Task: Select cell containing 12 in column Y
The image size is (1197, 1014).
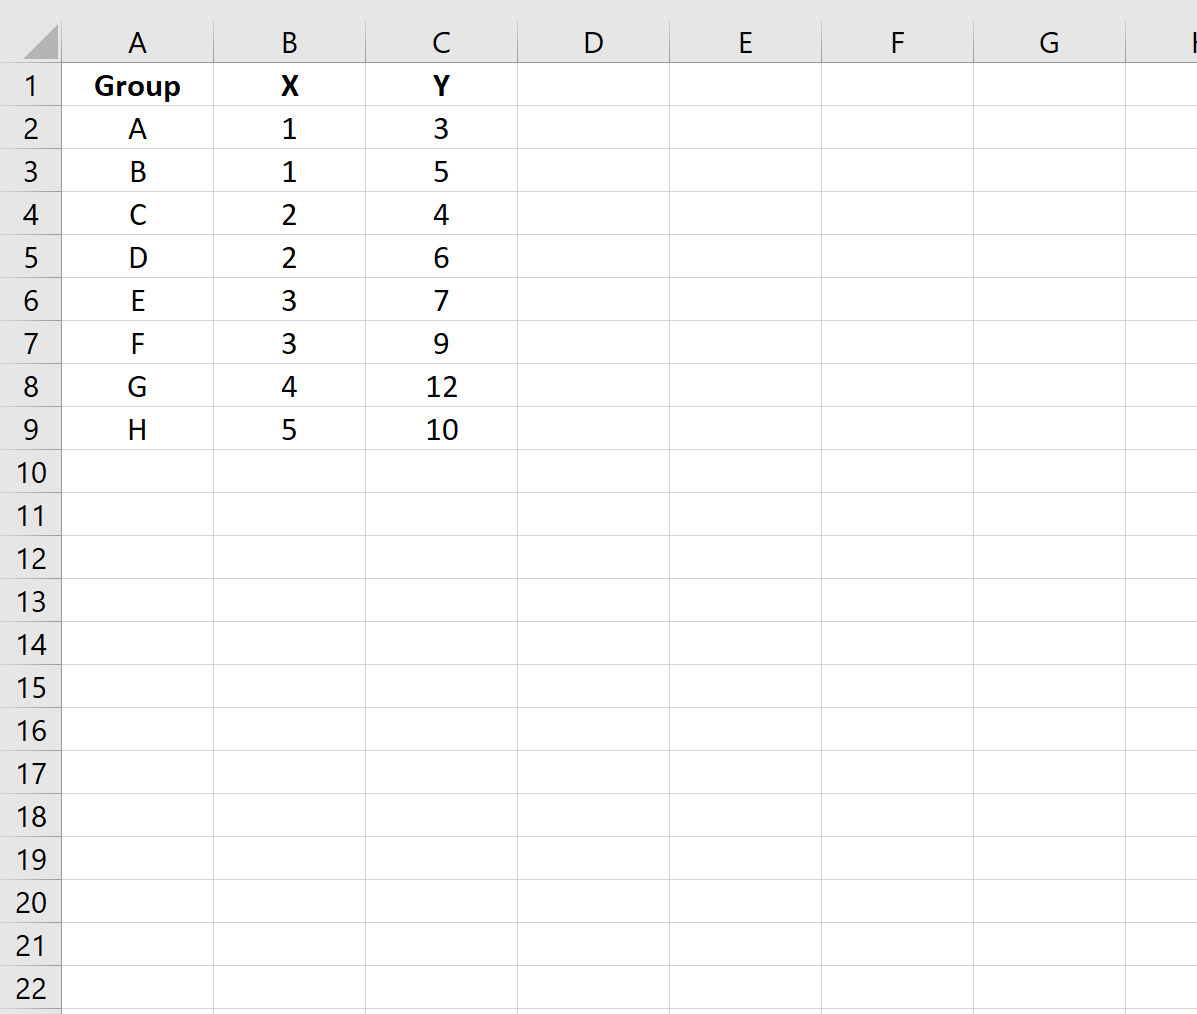Action: pos(441,386)
